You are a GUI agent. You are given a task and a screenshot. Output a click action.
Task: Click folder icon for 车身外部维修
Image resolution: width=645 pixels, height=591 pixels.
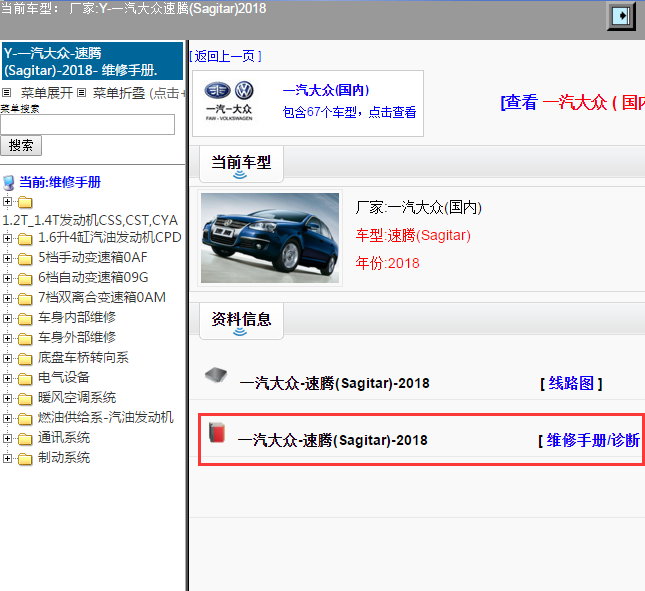tap(25, 339)
